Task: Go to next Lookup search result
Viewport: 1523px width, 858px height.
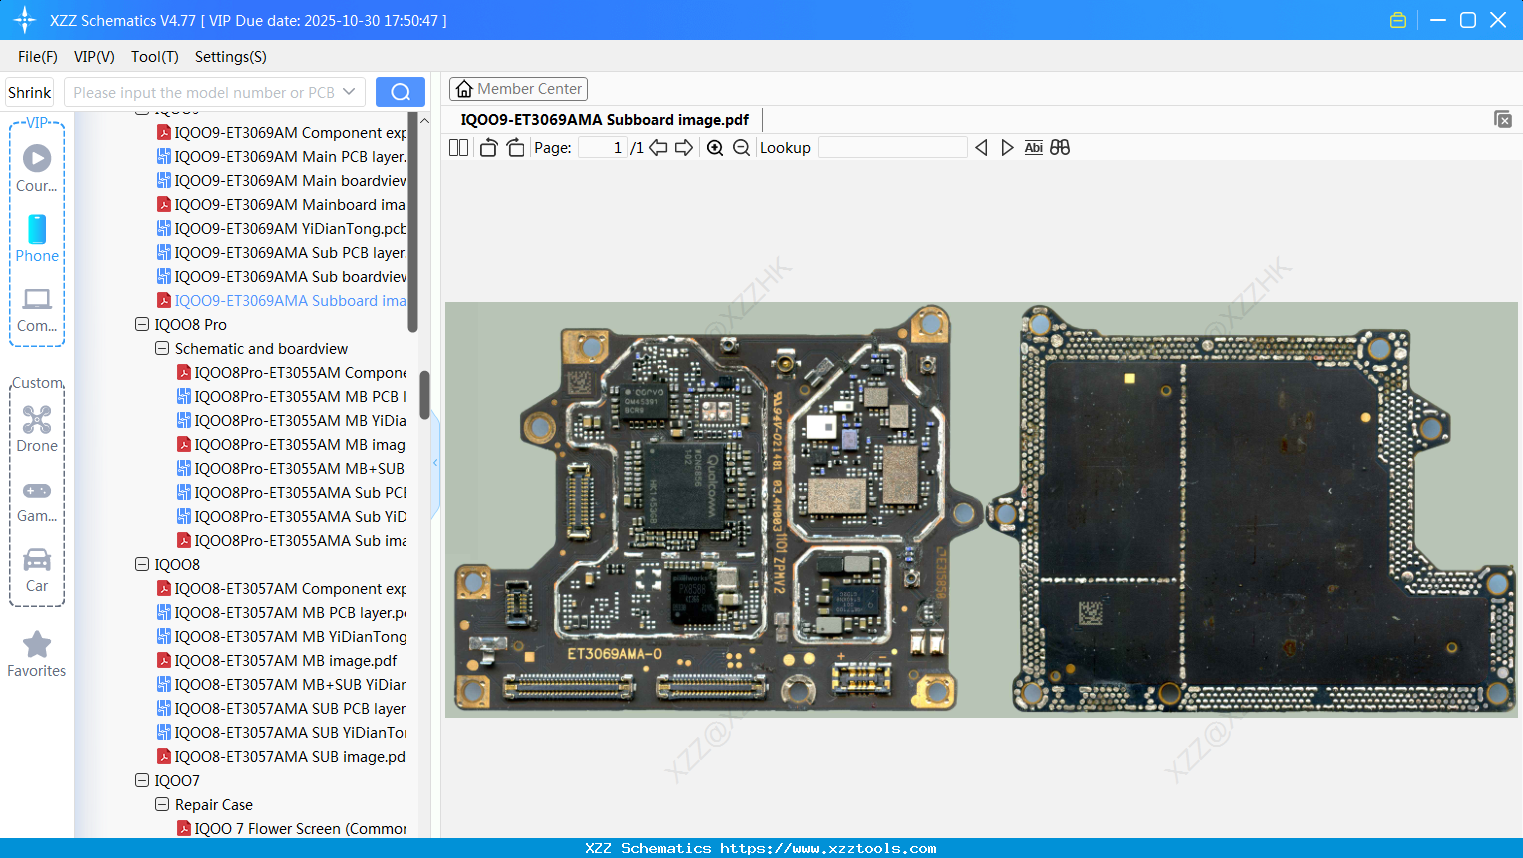Action: (1007, 147)
